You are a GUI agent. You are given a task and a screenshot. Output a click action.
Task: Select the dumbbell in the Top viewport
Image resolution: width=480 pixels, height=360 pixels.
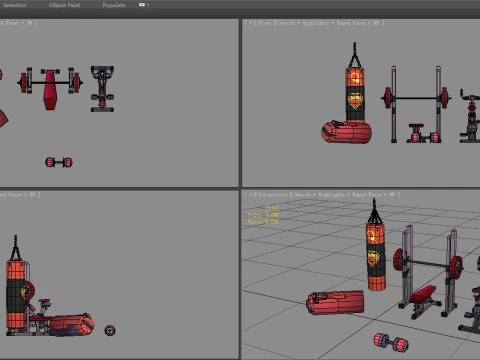59,162
